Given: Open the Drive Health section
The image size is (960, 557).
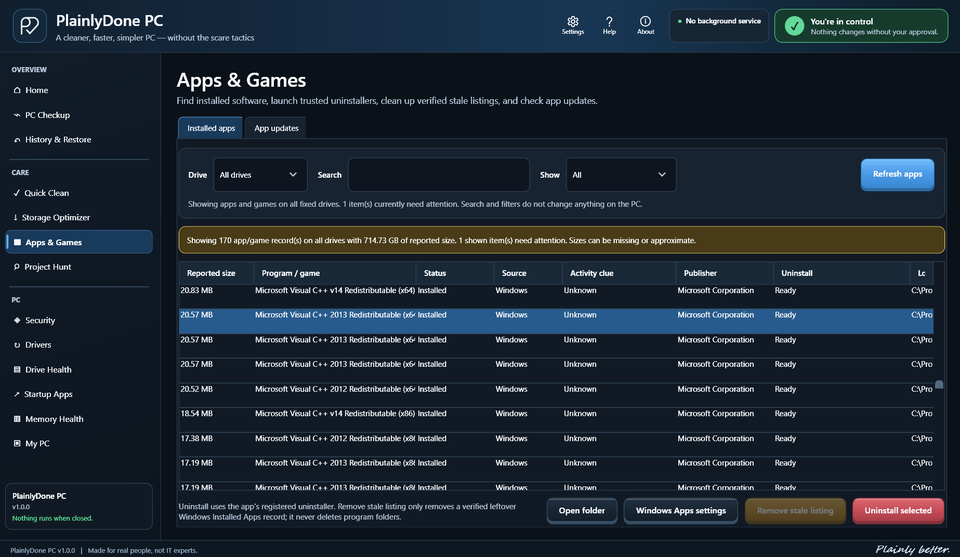Looking at the screenshot, I should 79,370.
